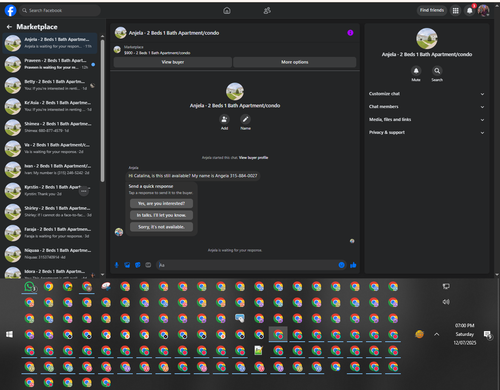Choose a GIF from the GIF icon

[148, 265]
